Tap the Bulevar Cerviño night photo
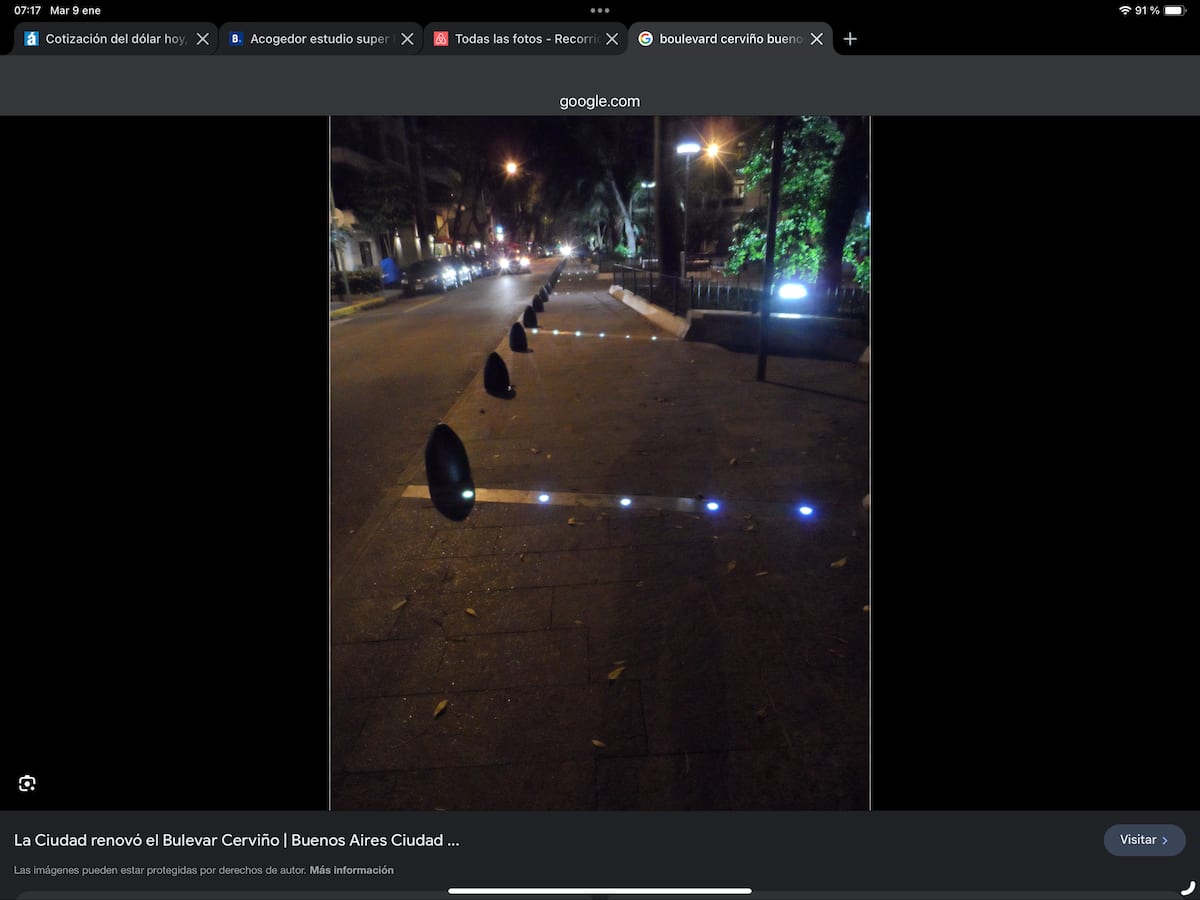1200x900 pixels. 600,462
